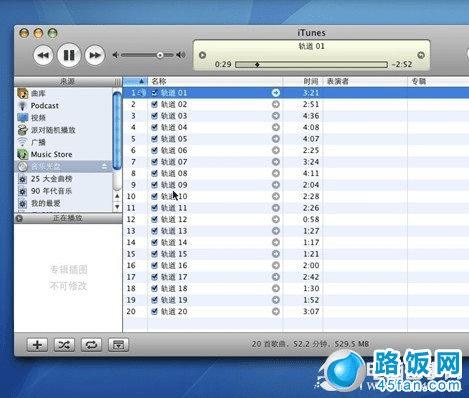
Task: Select the Videos source item icon
Action: coord(22,118)
